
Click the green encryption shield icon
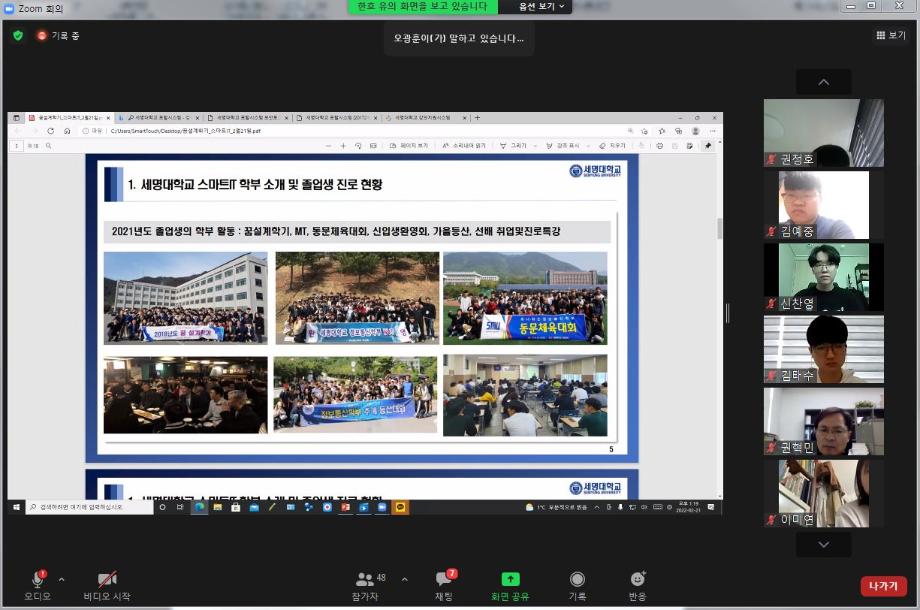pyautogui.click(x=18, y=35)
